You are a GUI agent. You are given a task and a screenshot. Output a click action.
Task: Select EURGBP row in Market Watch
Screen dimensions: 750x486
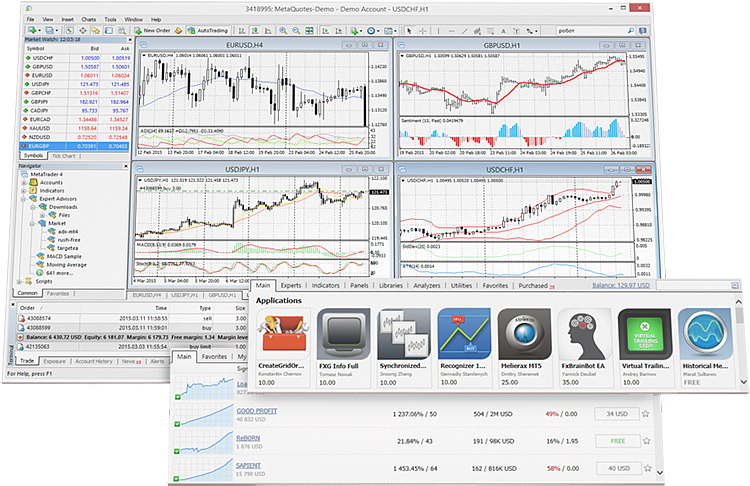(x=76, y=146)
